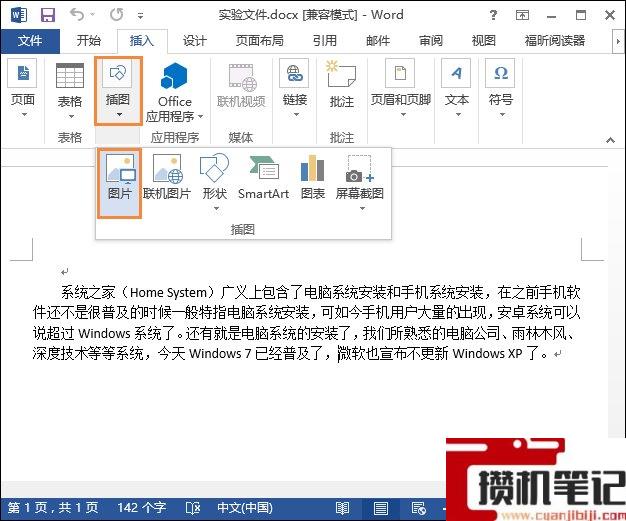The height and width of the screenshot is (521, 626).
Task: Click inside the paragraph starting 系统之家
Action: (307, 323)
